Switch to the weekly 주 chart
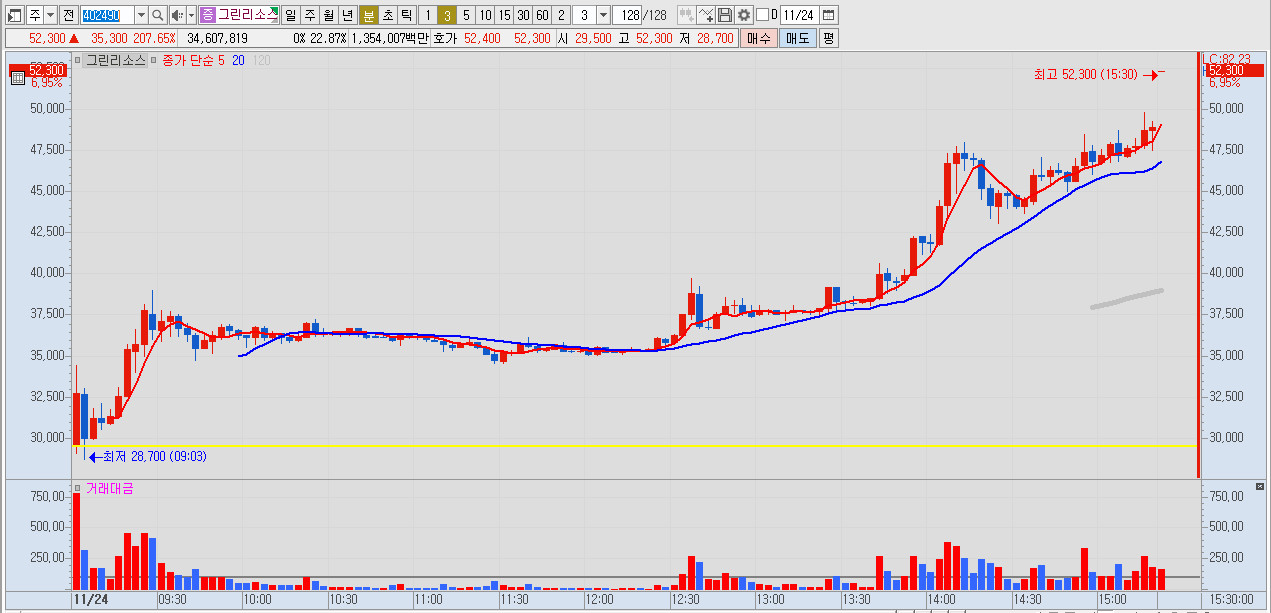 click(x=308, y=15)
